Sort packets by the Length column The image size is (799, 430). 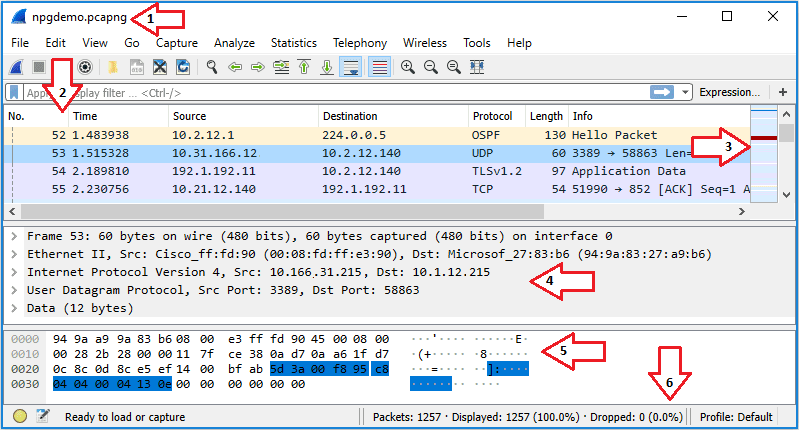(x=546, y=116)
